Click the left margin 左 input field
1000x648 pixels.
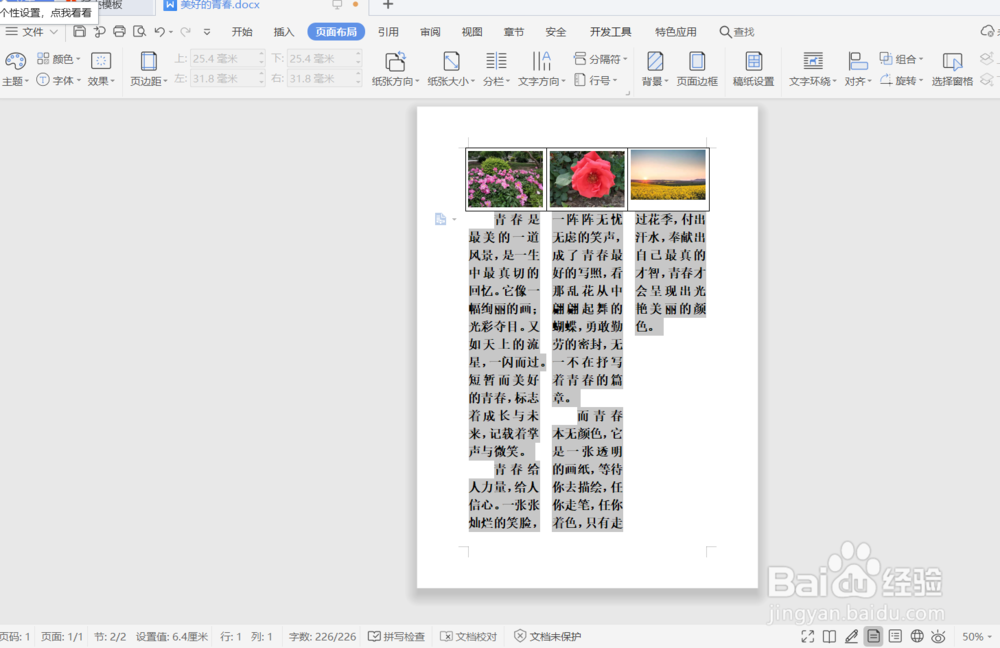228,78
